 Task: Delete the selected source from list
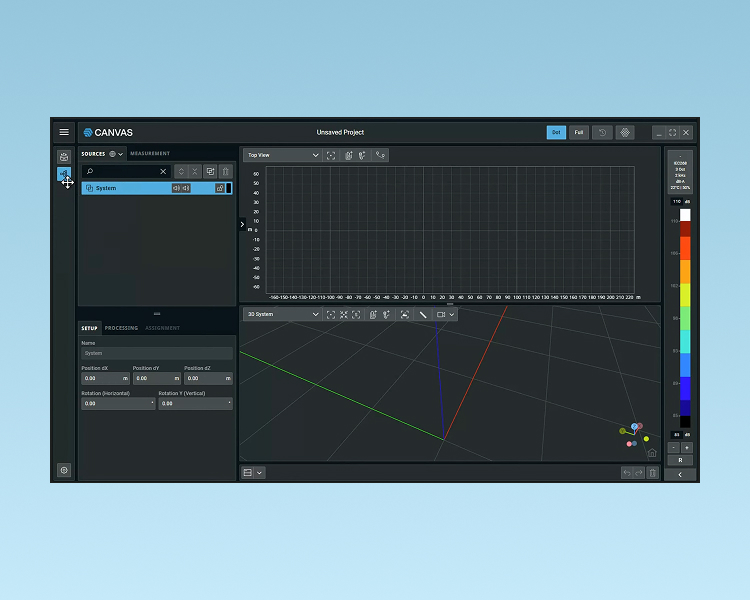226,171
